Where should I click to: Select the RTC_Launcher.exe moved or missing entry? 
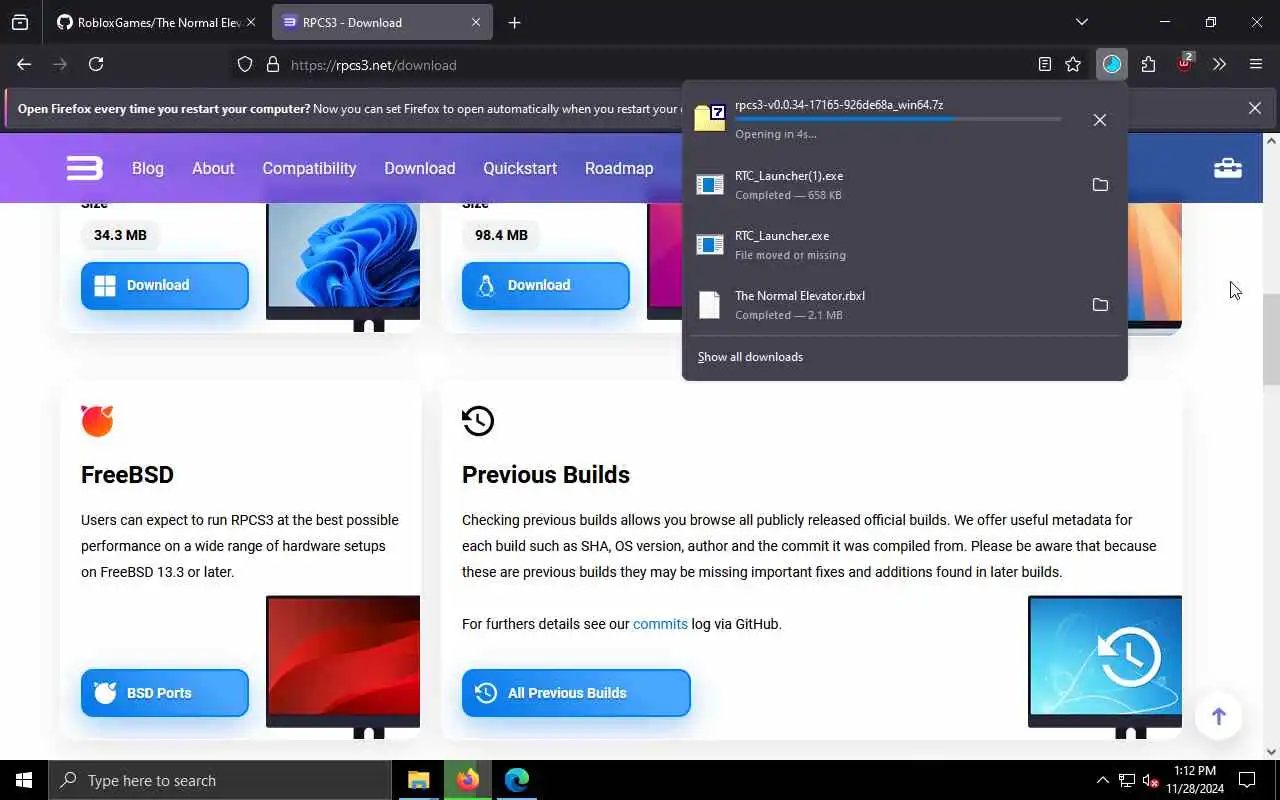(x=905, y=245)
